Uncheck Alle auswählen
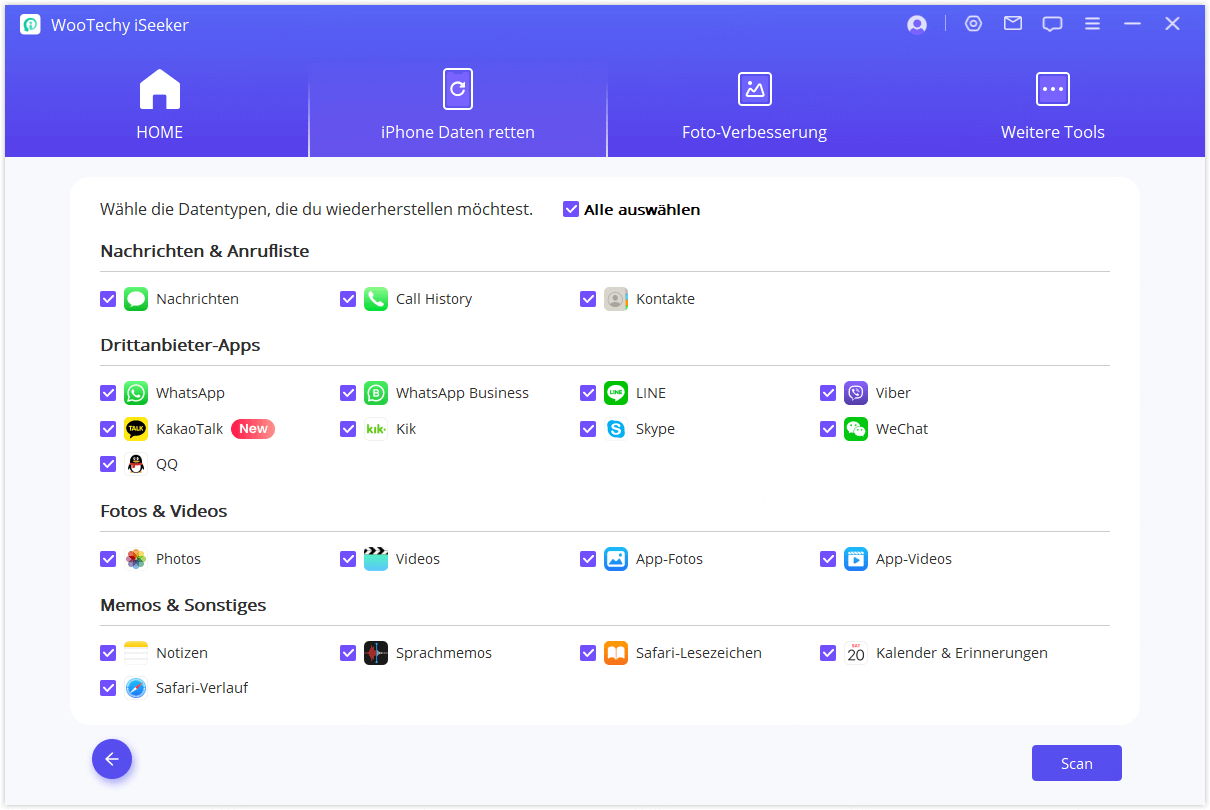 (x=571, y=209)
